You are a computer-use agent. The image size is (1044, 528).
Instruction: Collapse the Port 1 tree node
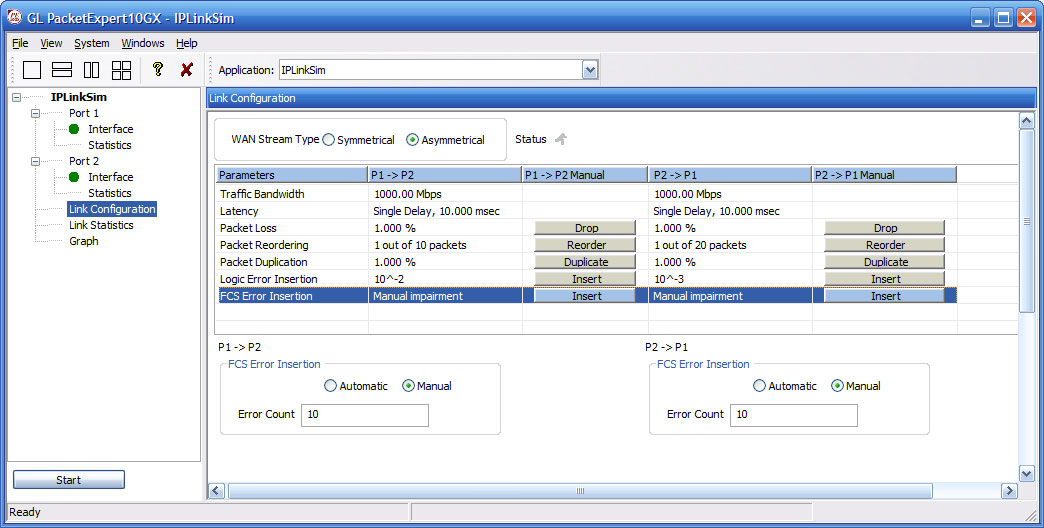(35, 113)
